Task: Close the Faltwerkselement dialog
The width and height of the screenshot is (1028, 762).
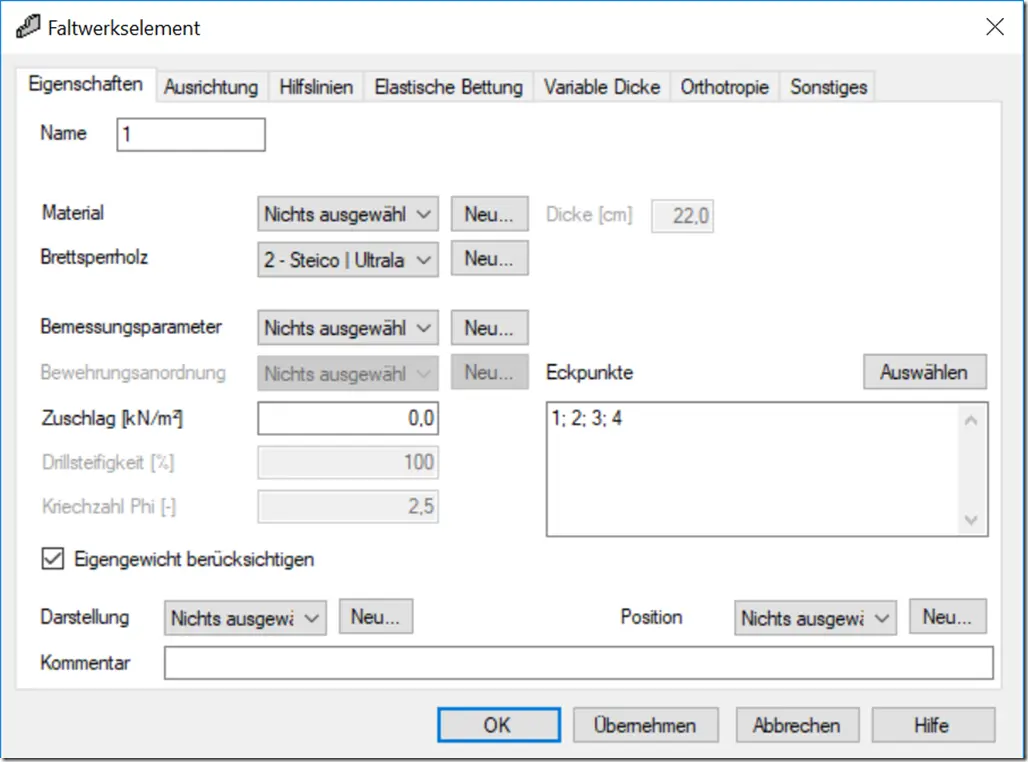Action: click(995, 27)
